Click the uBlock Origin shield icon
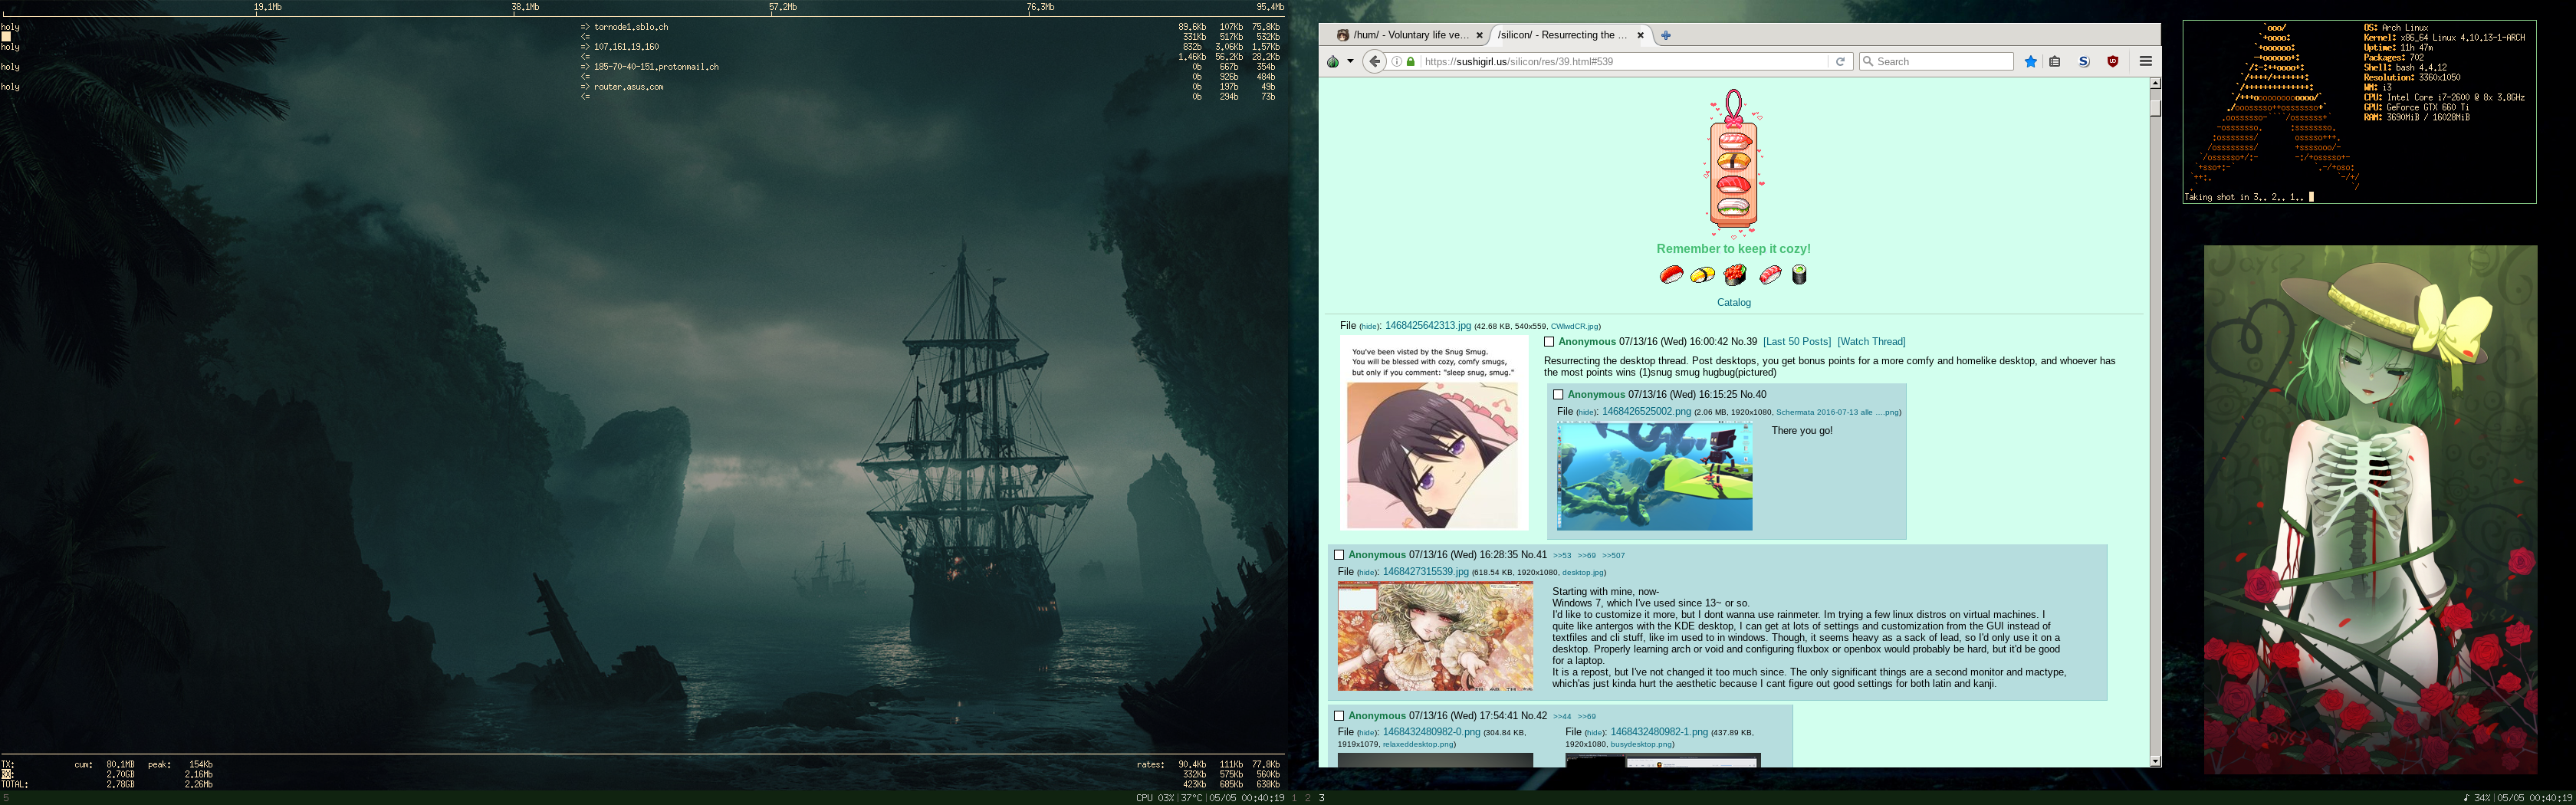Image resolution: width=2576 pixels, height=805 pixels. 2113,62
